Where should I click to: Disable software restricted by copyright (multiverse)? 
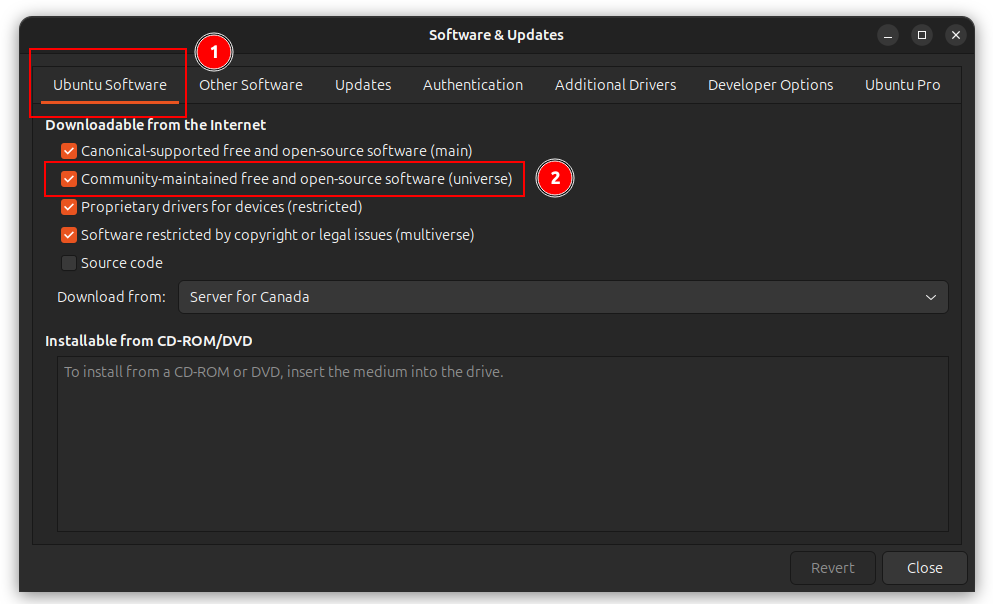(x=68, y=235)
